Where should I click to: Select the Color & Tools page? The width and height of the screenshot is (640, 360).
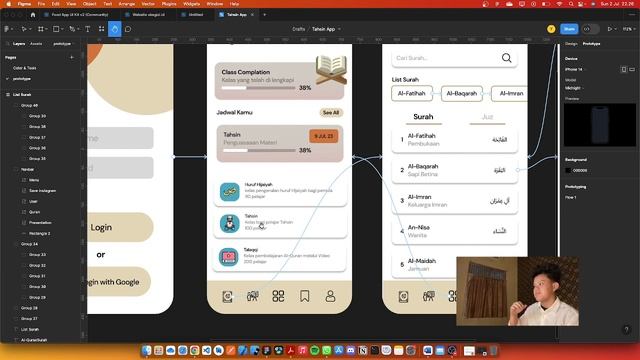pos(24,68)
